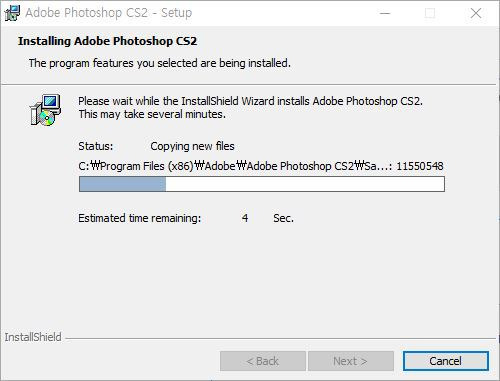This screenshot has height=381, width=500.
Task: Click the 'program features you selected' subtitle
Action: point(160,63)
